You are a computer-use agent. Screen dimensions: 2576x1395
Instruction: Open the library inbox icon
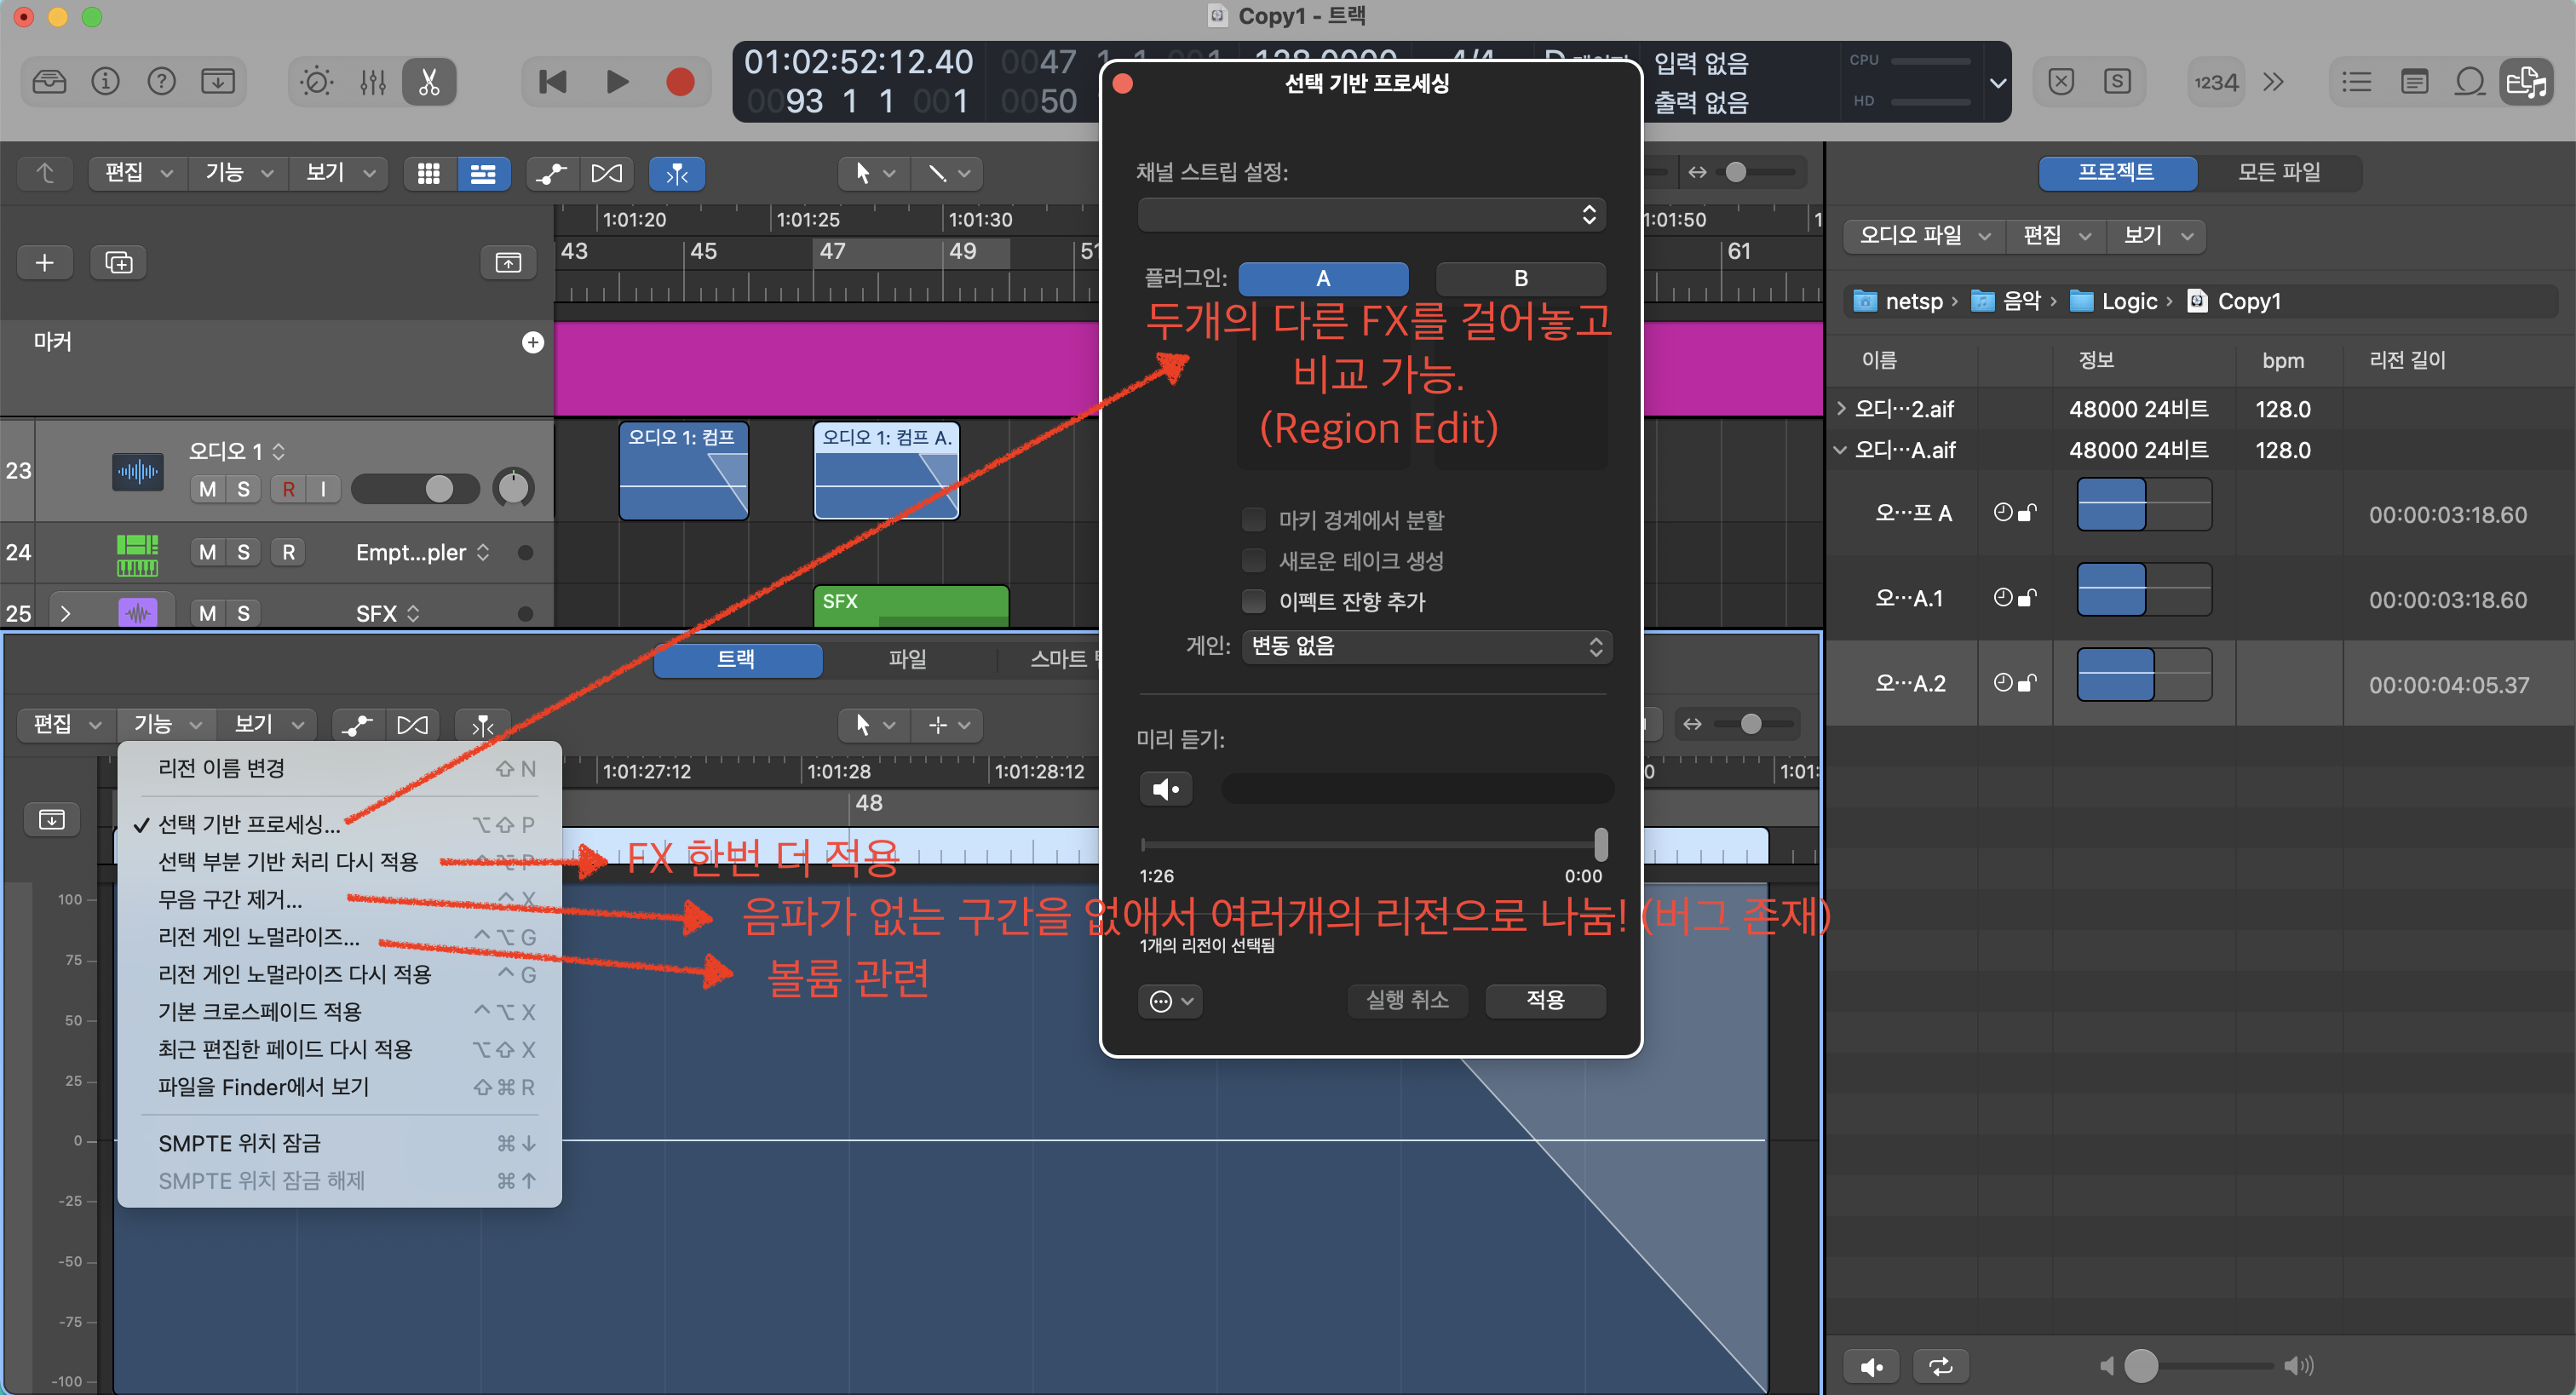click(49, 82)
